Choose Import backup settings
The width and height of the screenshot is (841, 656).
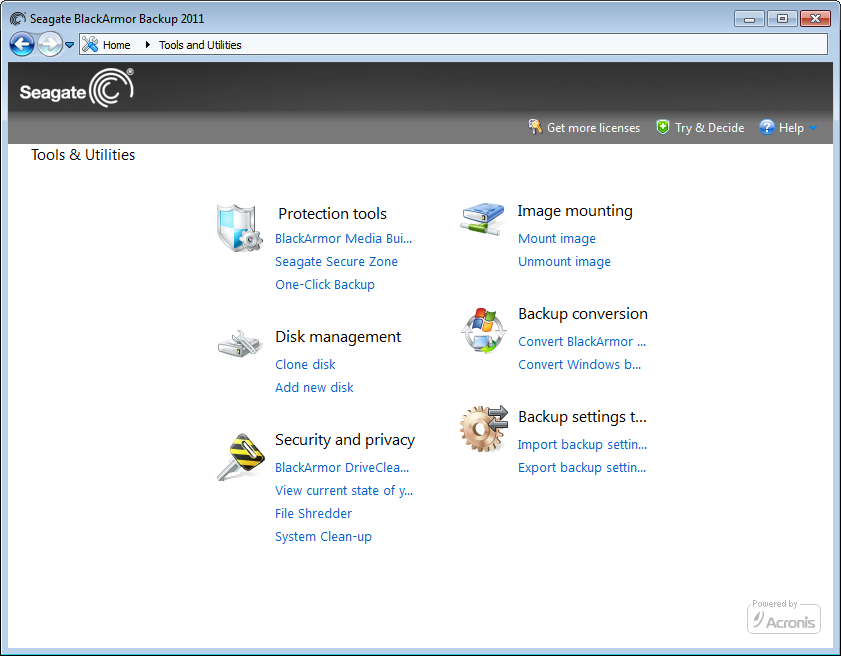(x=582, y=445)
